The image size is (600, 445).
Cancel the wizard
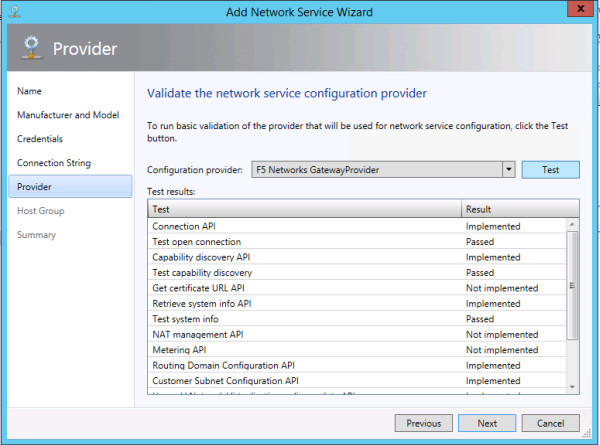(x=550, y=423)
